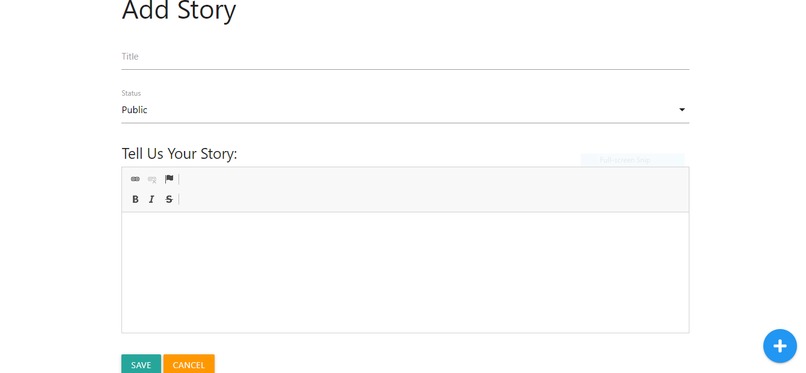Viewport: 806px width, 373px height.
Task: Click the disabled Unlink icon
Action: 152,179
